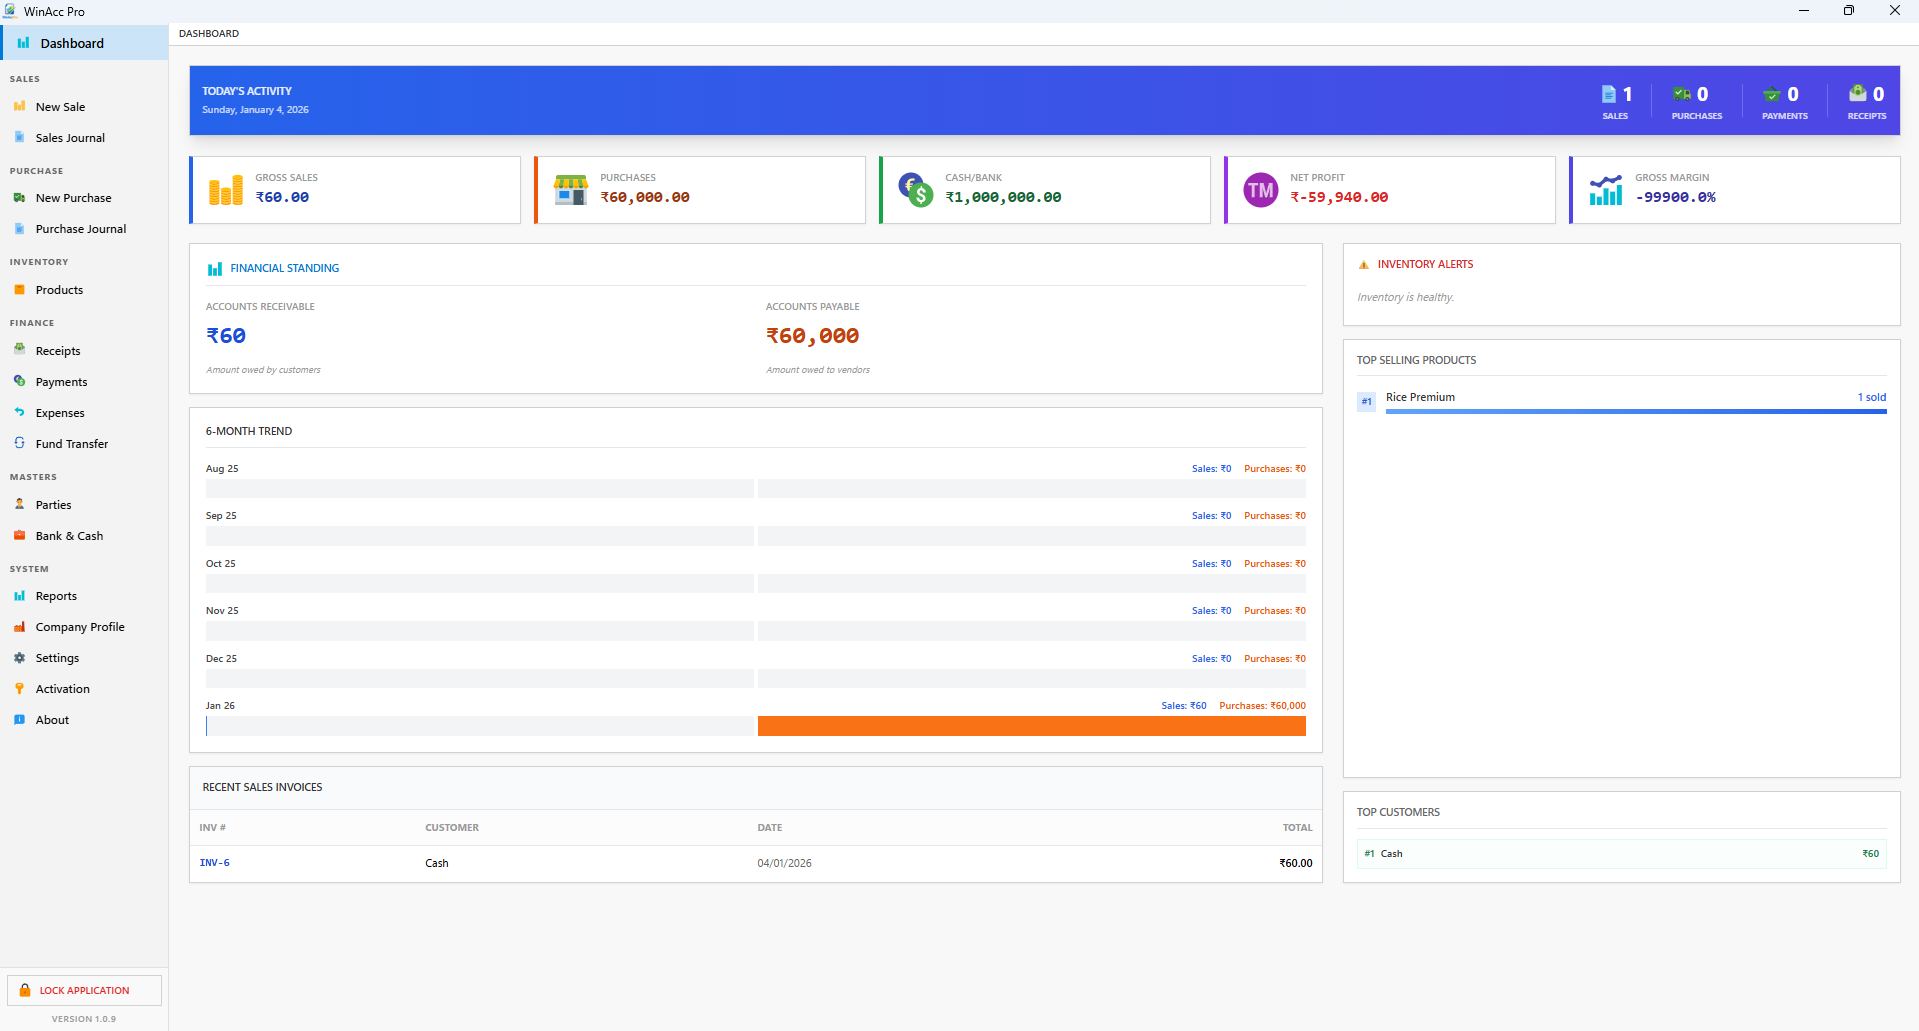Select the Receipts icon under Finance

[20, 350]
